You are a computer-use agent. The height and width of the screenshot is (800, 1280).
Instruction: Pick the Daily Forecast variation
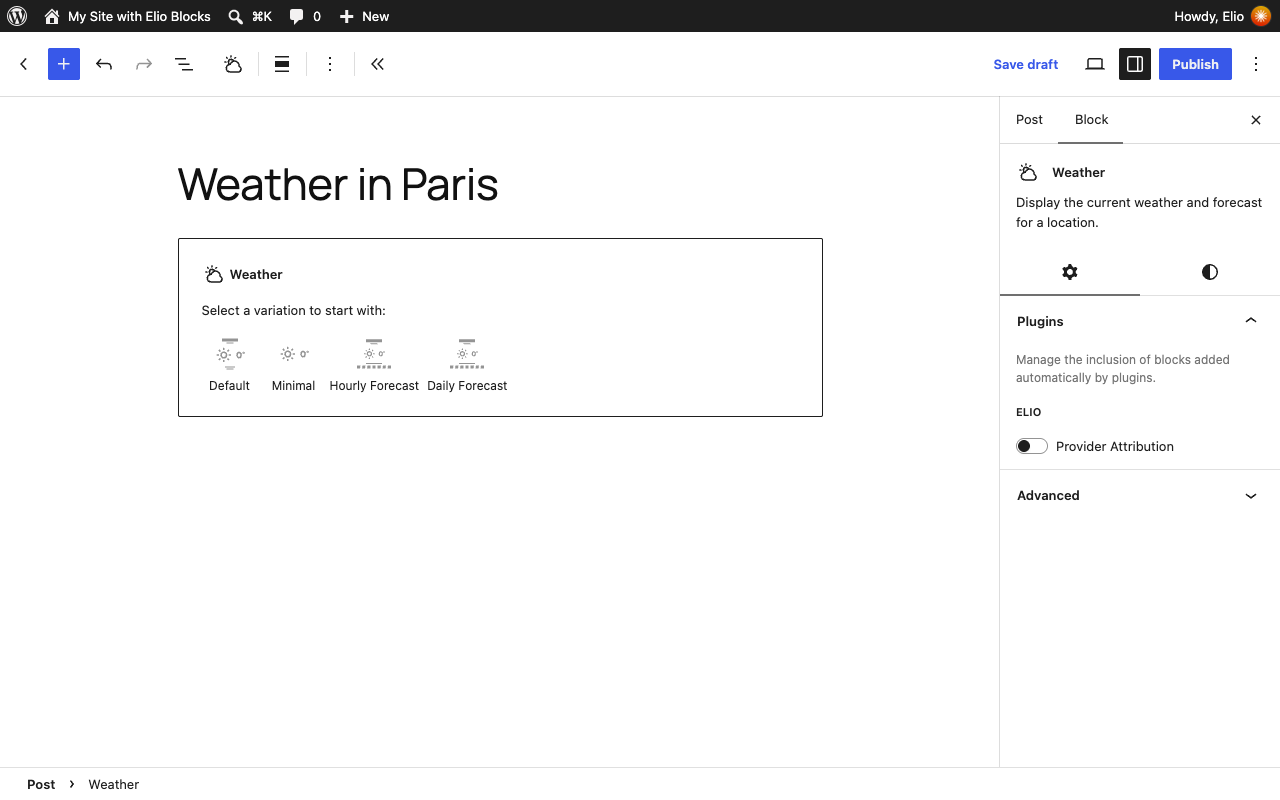(x=467, y=365)
